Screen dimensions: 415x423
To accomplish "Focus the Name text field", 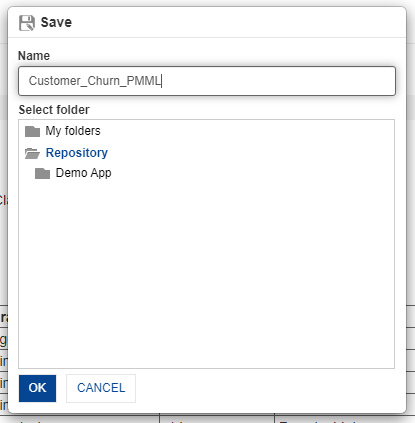I will [x=207, y=81].
